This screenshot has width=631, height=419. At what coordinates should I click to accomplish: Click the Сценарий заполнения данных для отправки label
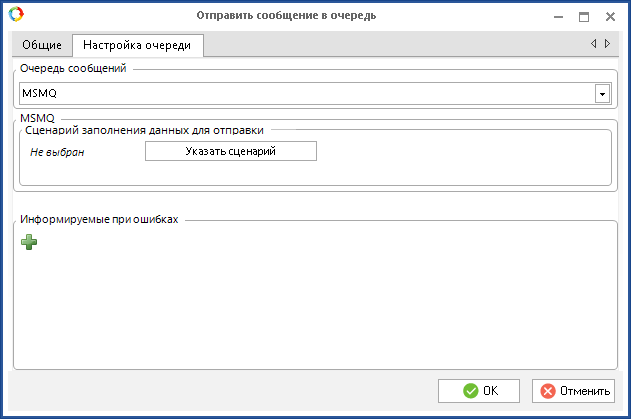coord(144,130)
